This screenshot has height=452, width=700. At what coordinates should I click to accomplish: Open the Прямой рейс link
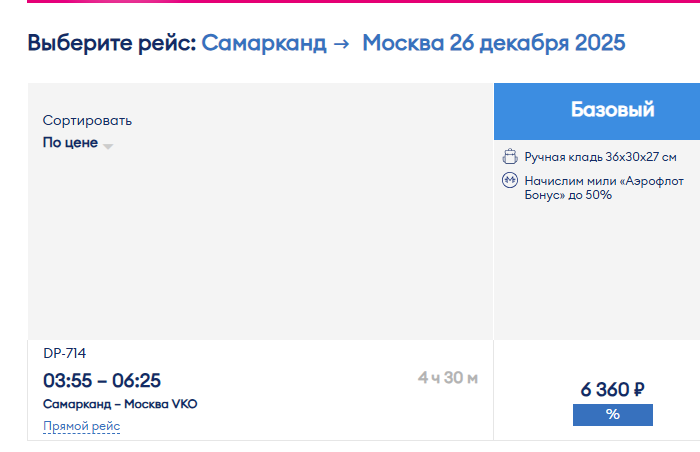tap(82, 426)
